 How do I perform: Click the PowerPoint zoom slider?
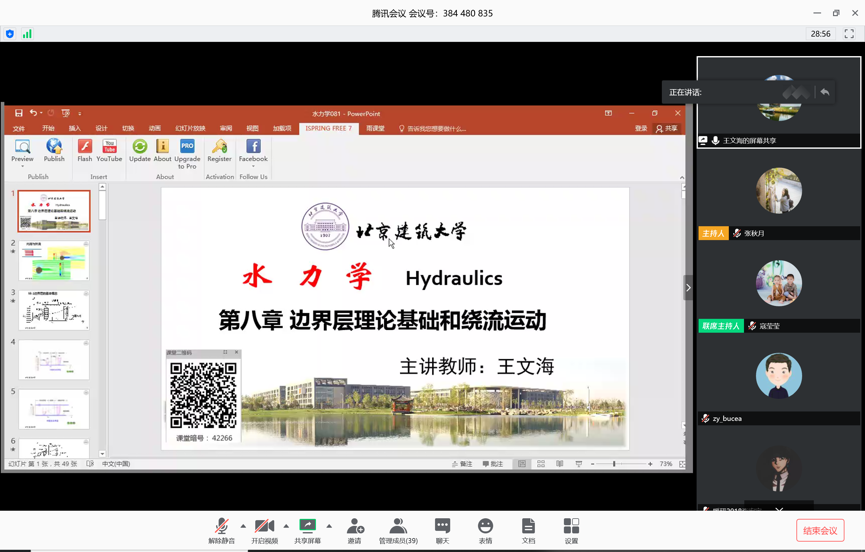coord(614,464)
